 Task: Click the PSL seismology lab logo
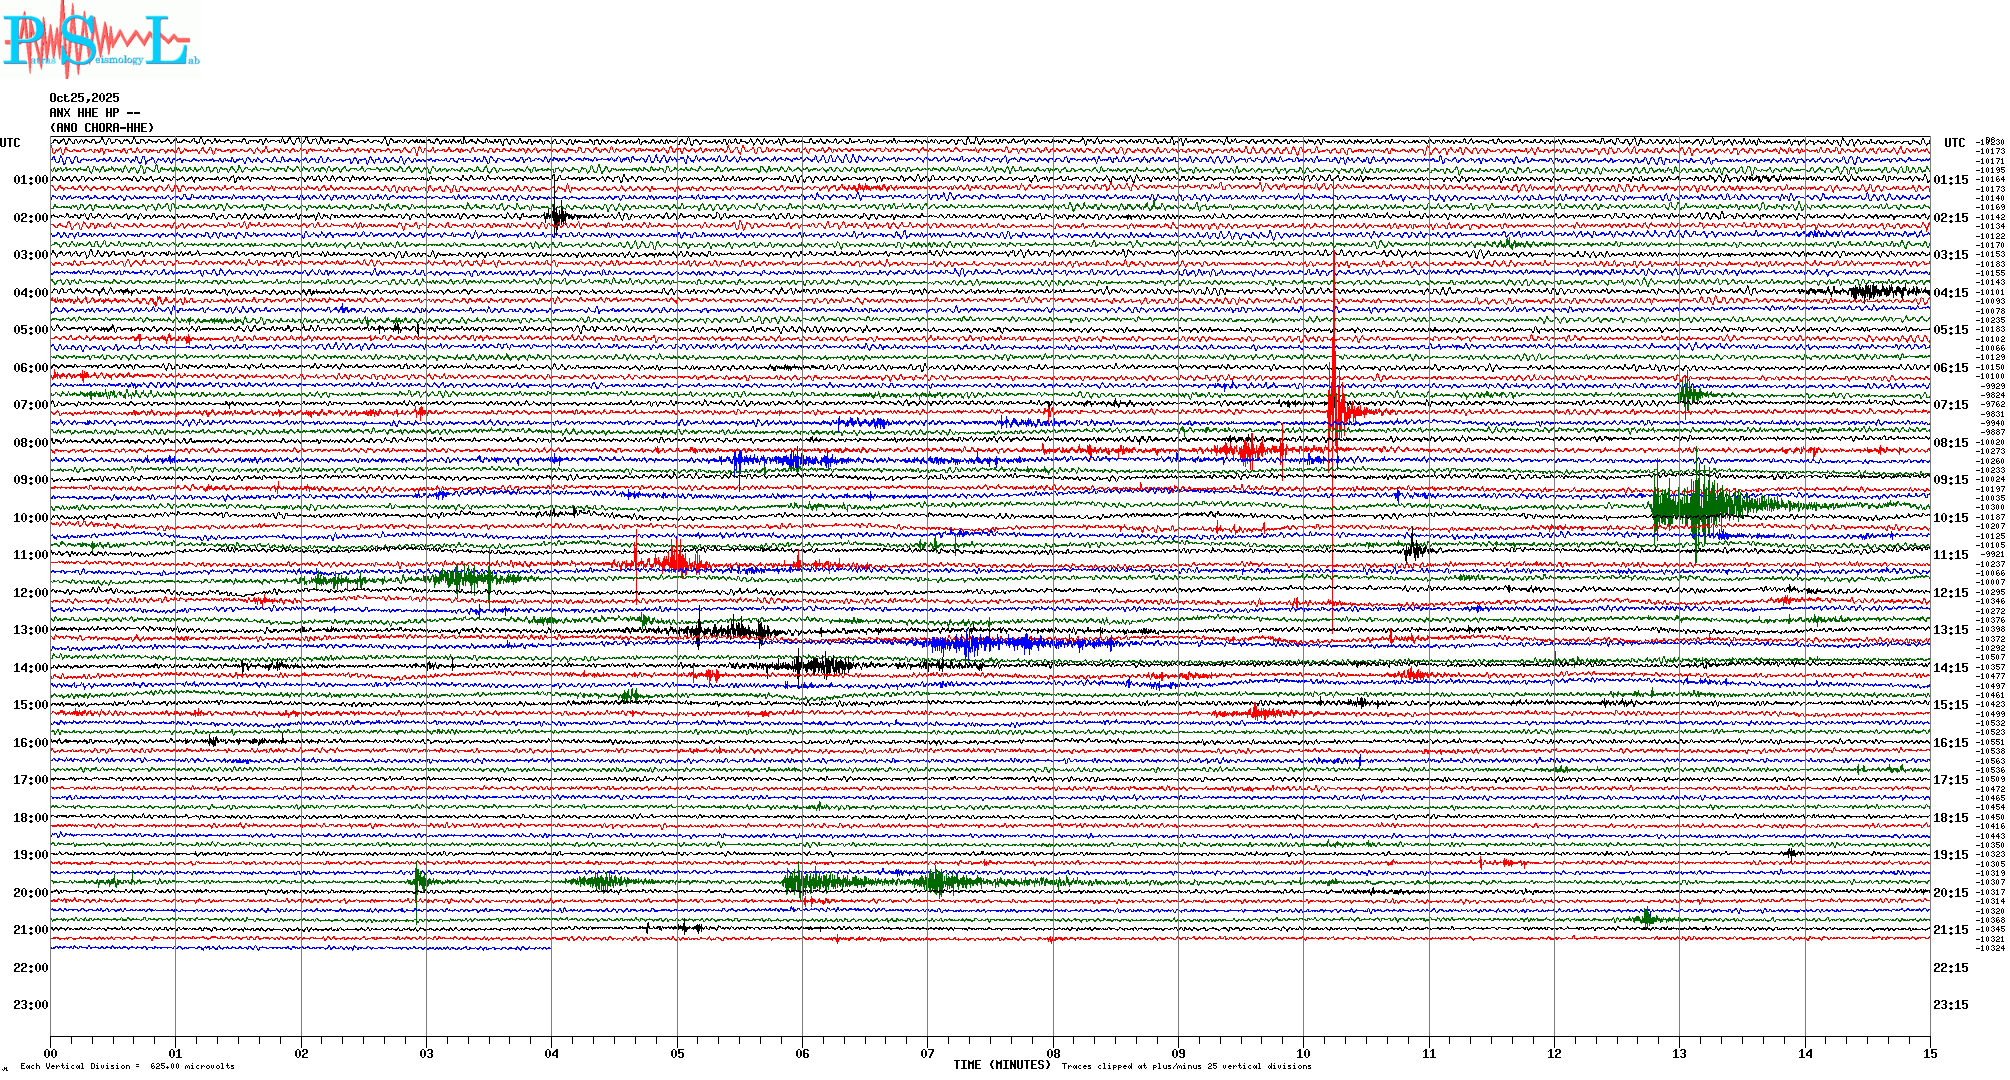(100, 40)
